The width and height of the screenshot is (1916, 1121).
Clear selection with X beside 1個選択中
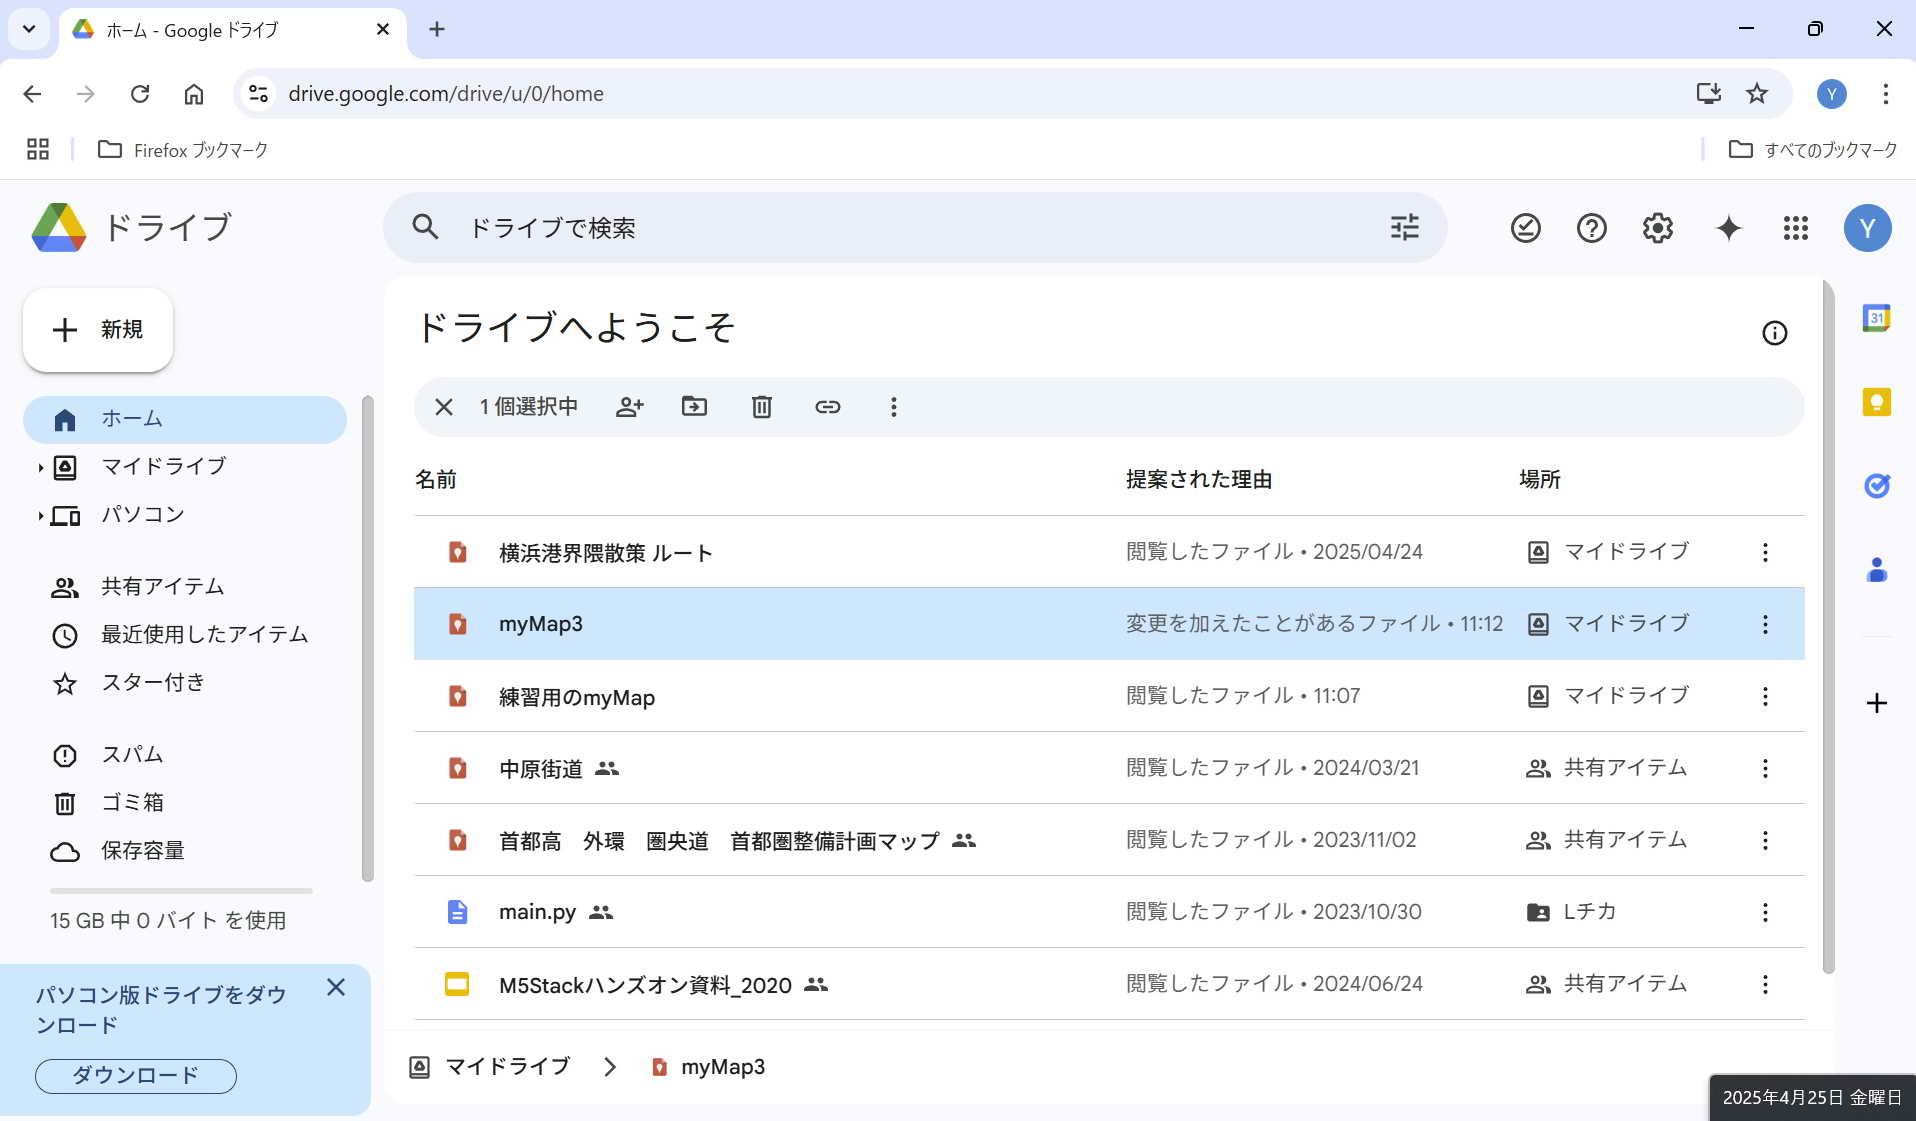(x=444, y=407)
